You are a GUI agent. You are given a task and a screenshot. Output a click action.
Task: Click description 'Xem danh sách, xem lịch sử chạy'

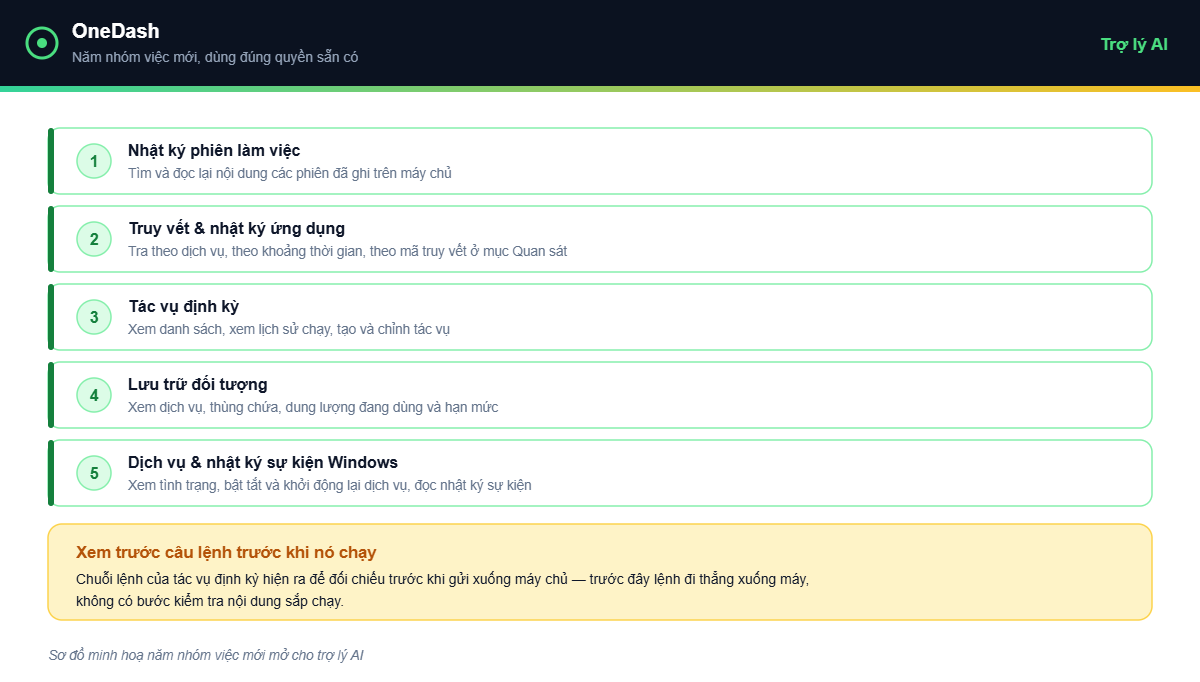(289, 329)
